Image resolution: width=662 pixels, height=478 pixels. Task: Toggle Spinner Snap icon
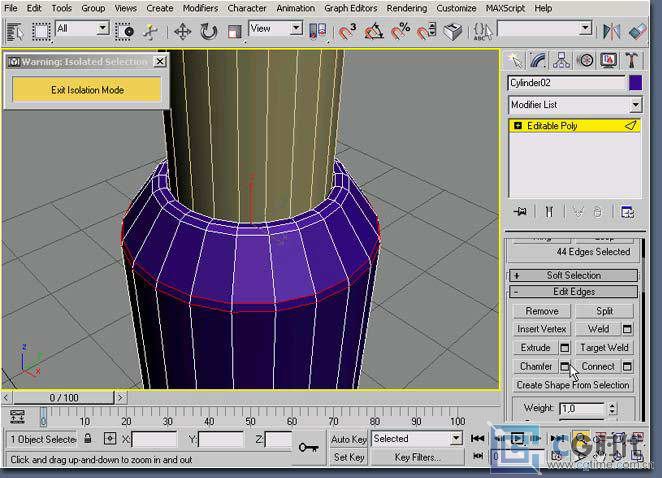[x=426, y=32]
